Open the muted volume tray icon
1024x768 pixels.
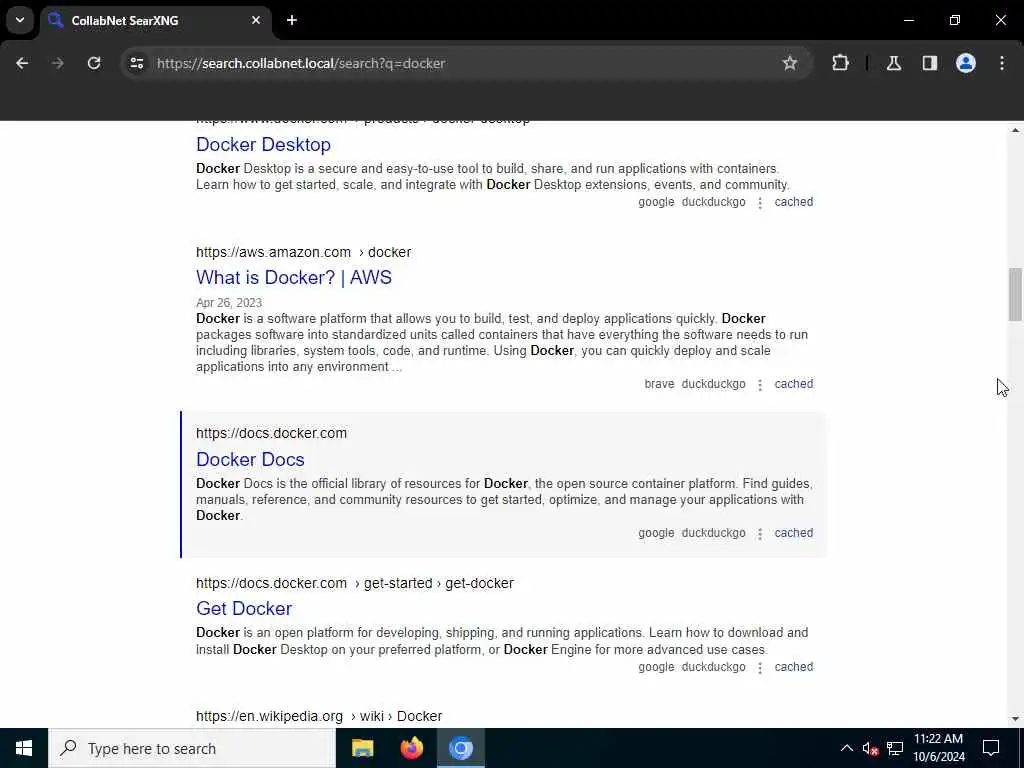[870, 748]
